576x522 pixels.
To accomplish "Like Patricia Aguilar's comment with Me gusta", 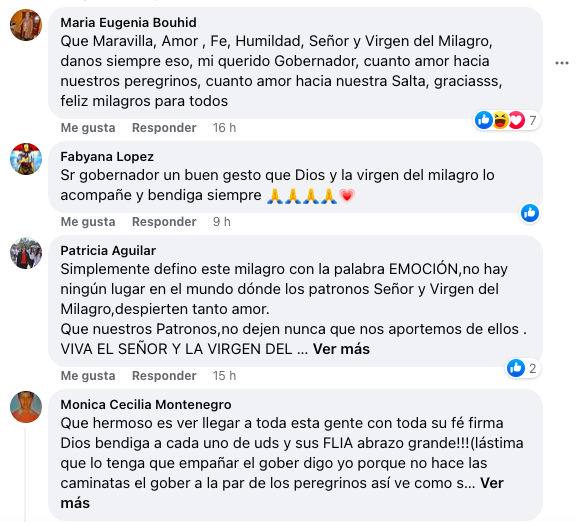I will pos(88,376).
